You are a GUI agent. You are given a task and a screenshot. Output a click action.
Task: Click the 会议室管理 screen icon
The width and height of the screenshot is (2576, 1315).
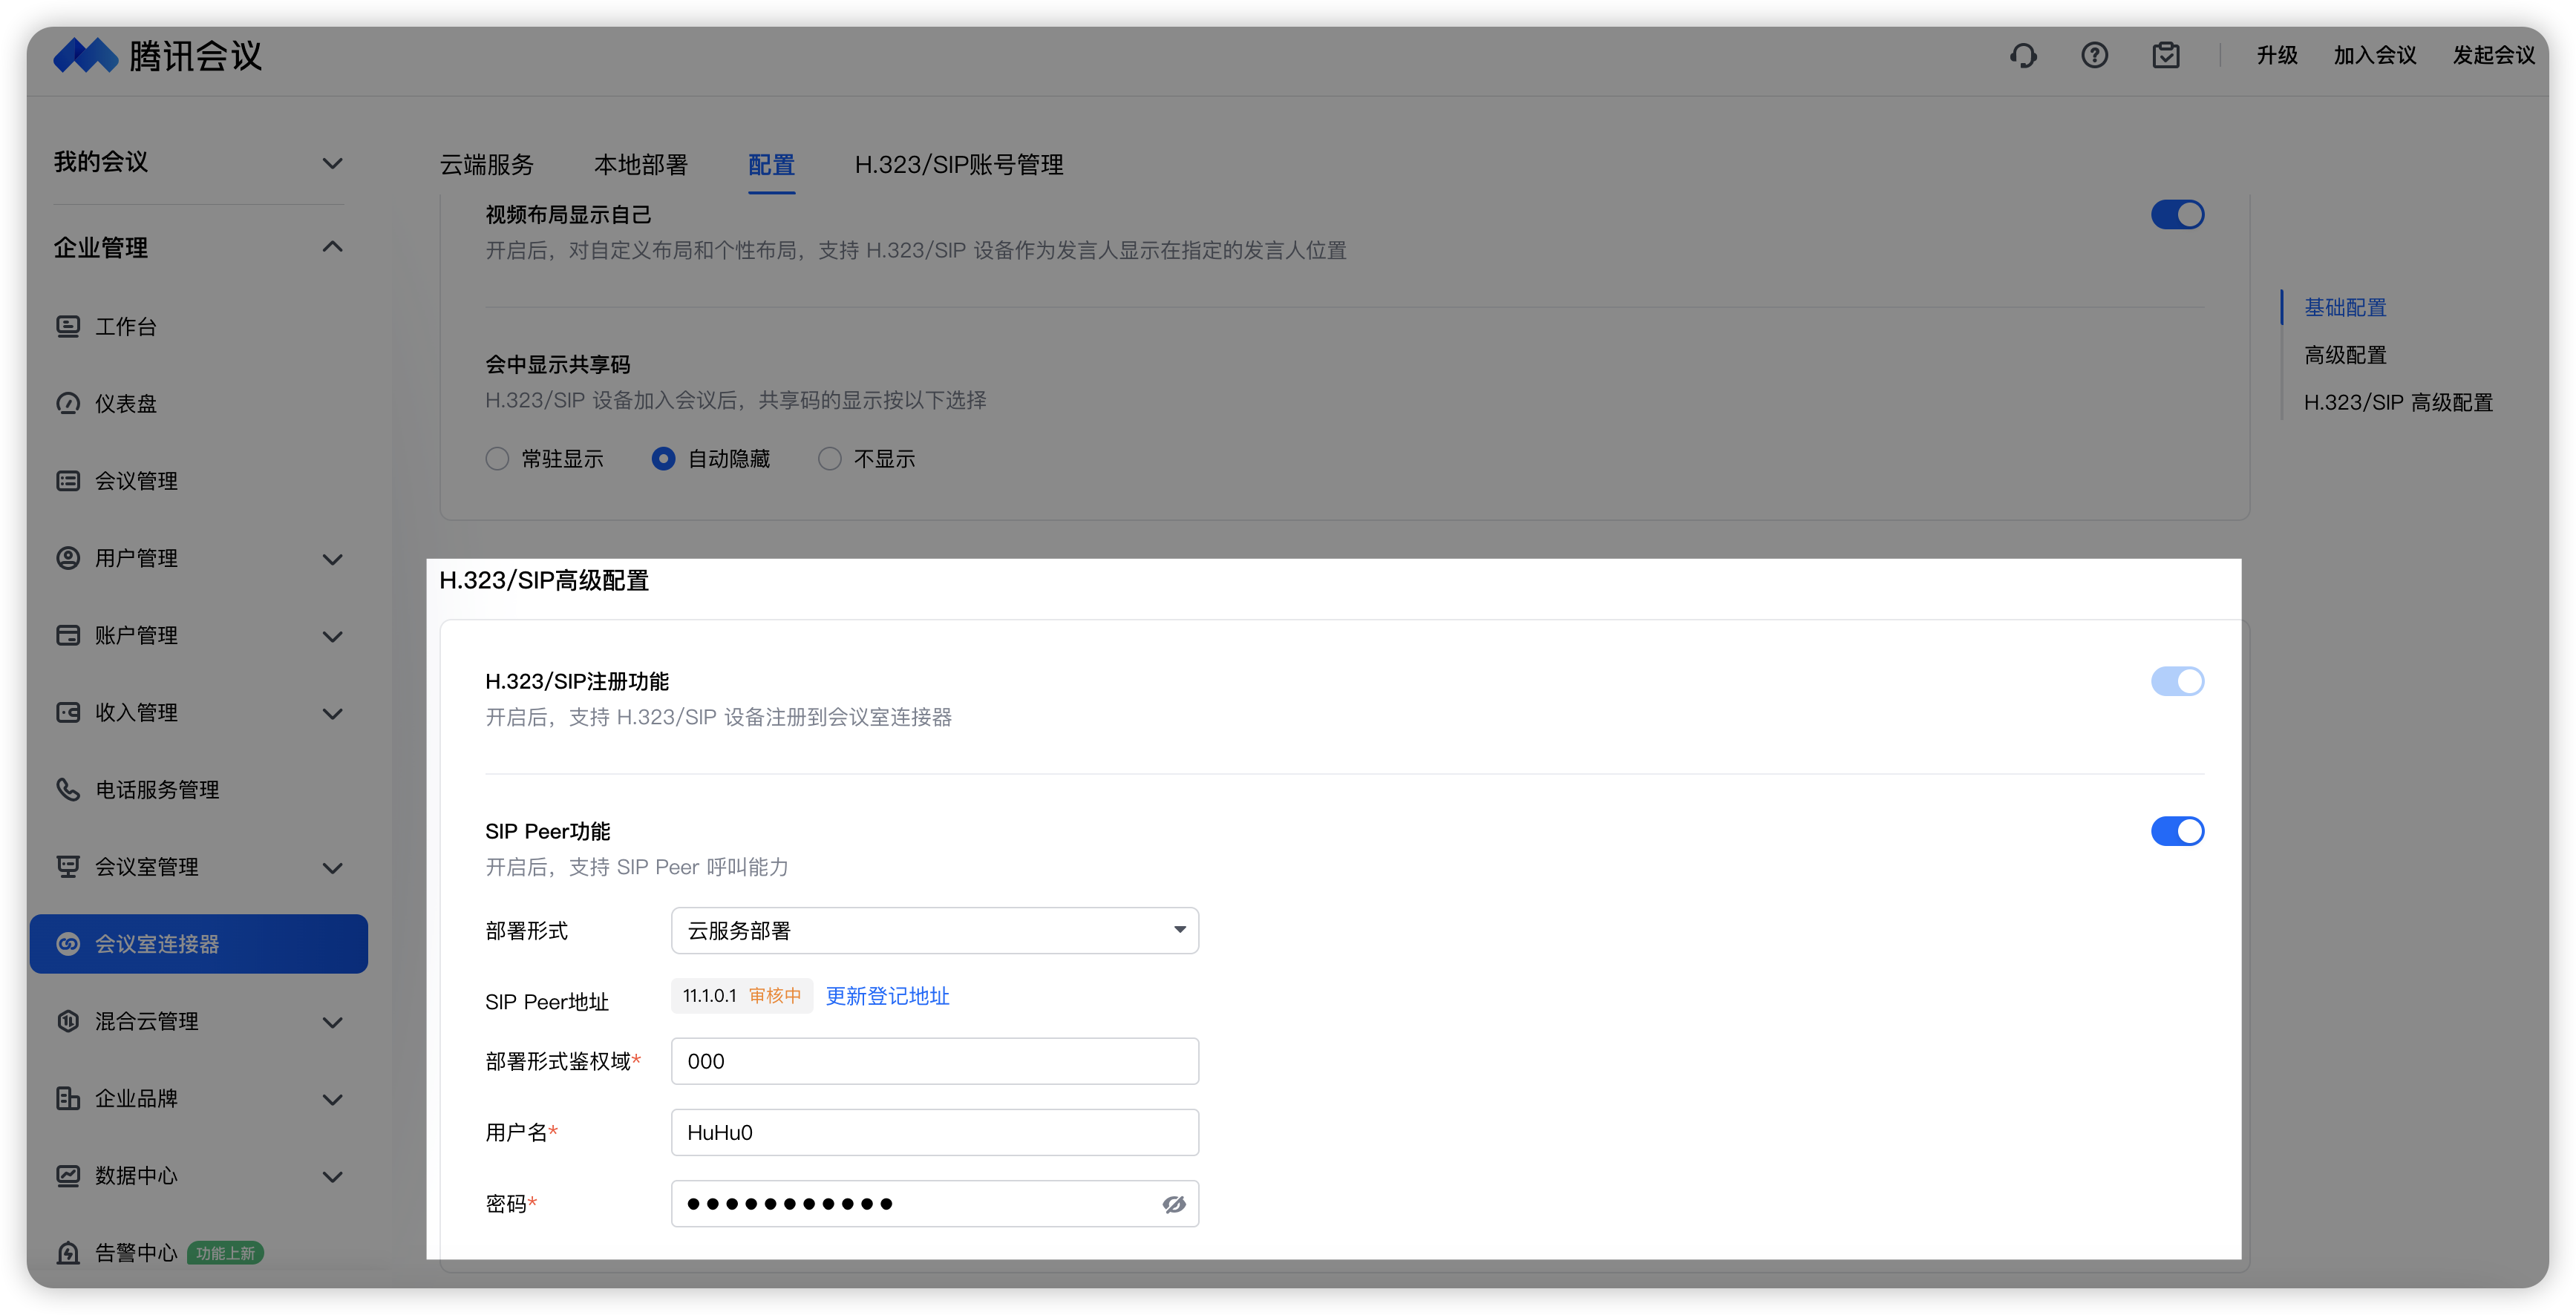pyautogui.click(x=68, y=866)
